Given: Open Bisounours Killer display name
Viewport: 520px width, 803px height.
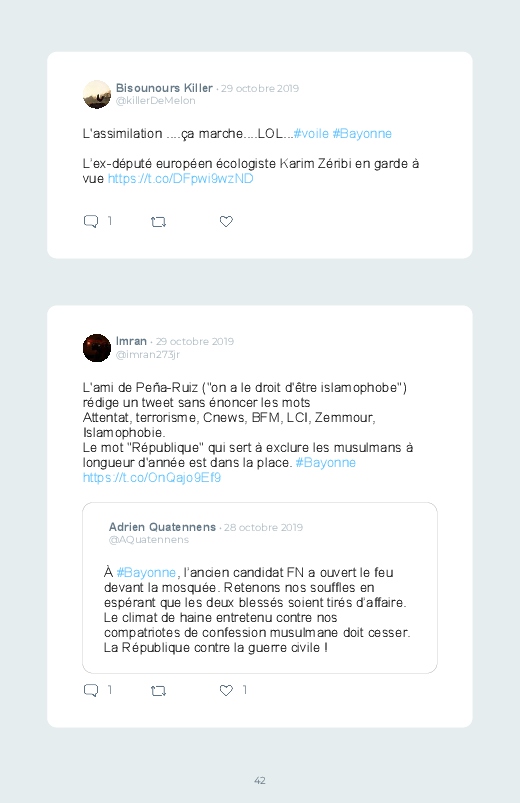Looking at the screenshot, I should pyautogui.click(x=164, y=88).
